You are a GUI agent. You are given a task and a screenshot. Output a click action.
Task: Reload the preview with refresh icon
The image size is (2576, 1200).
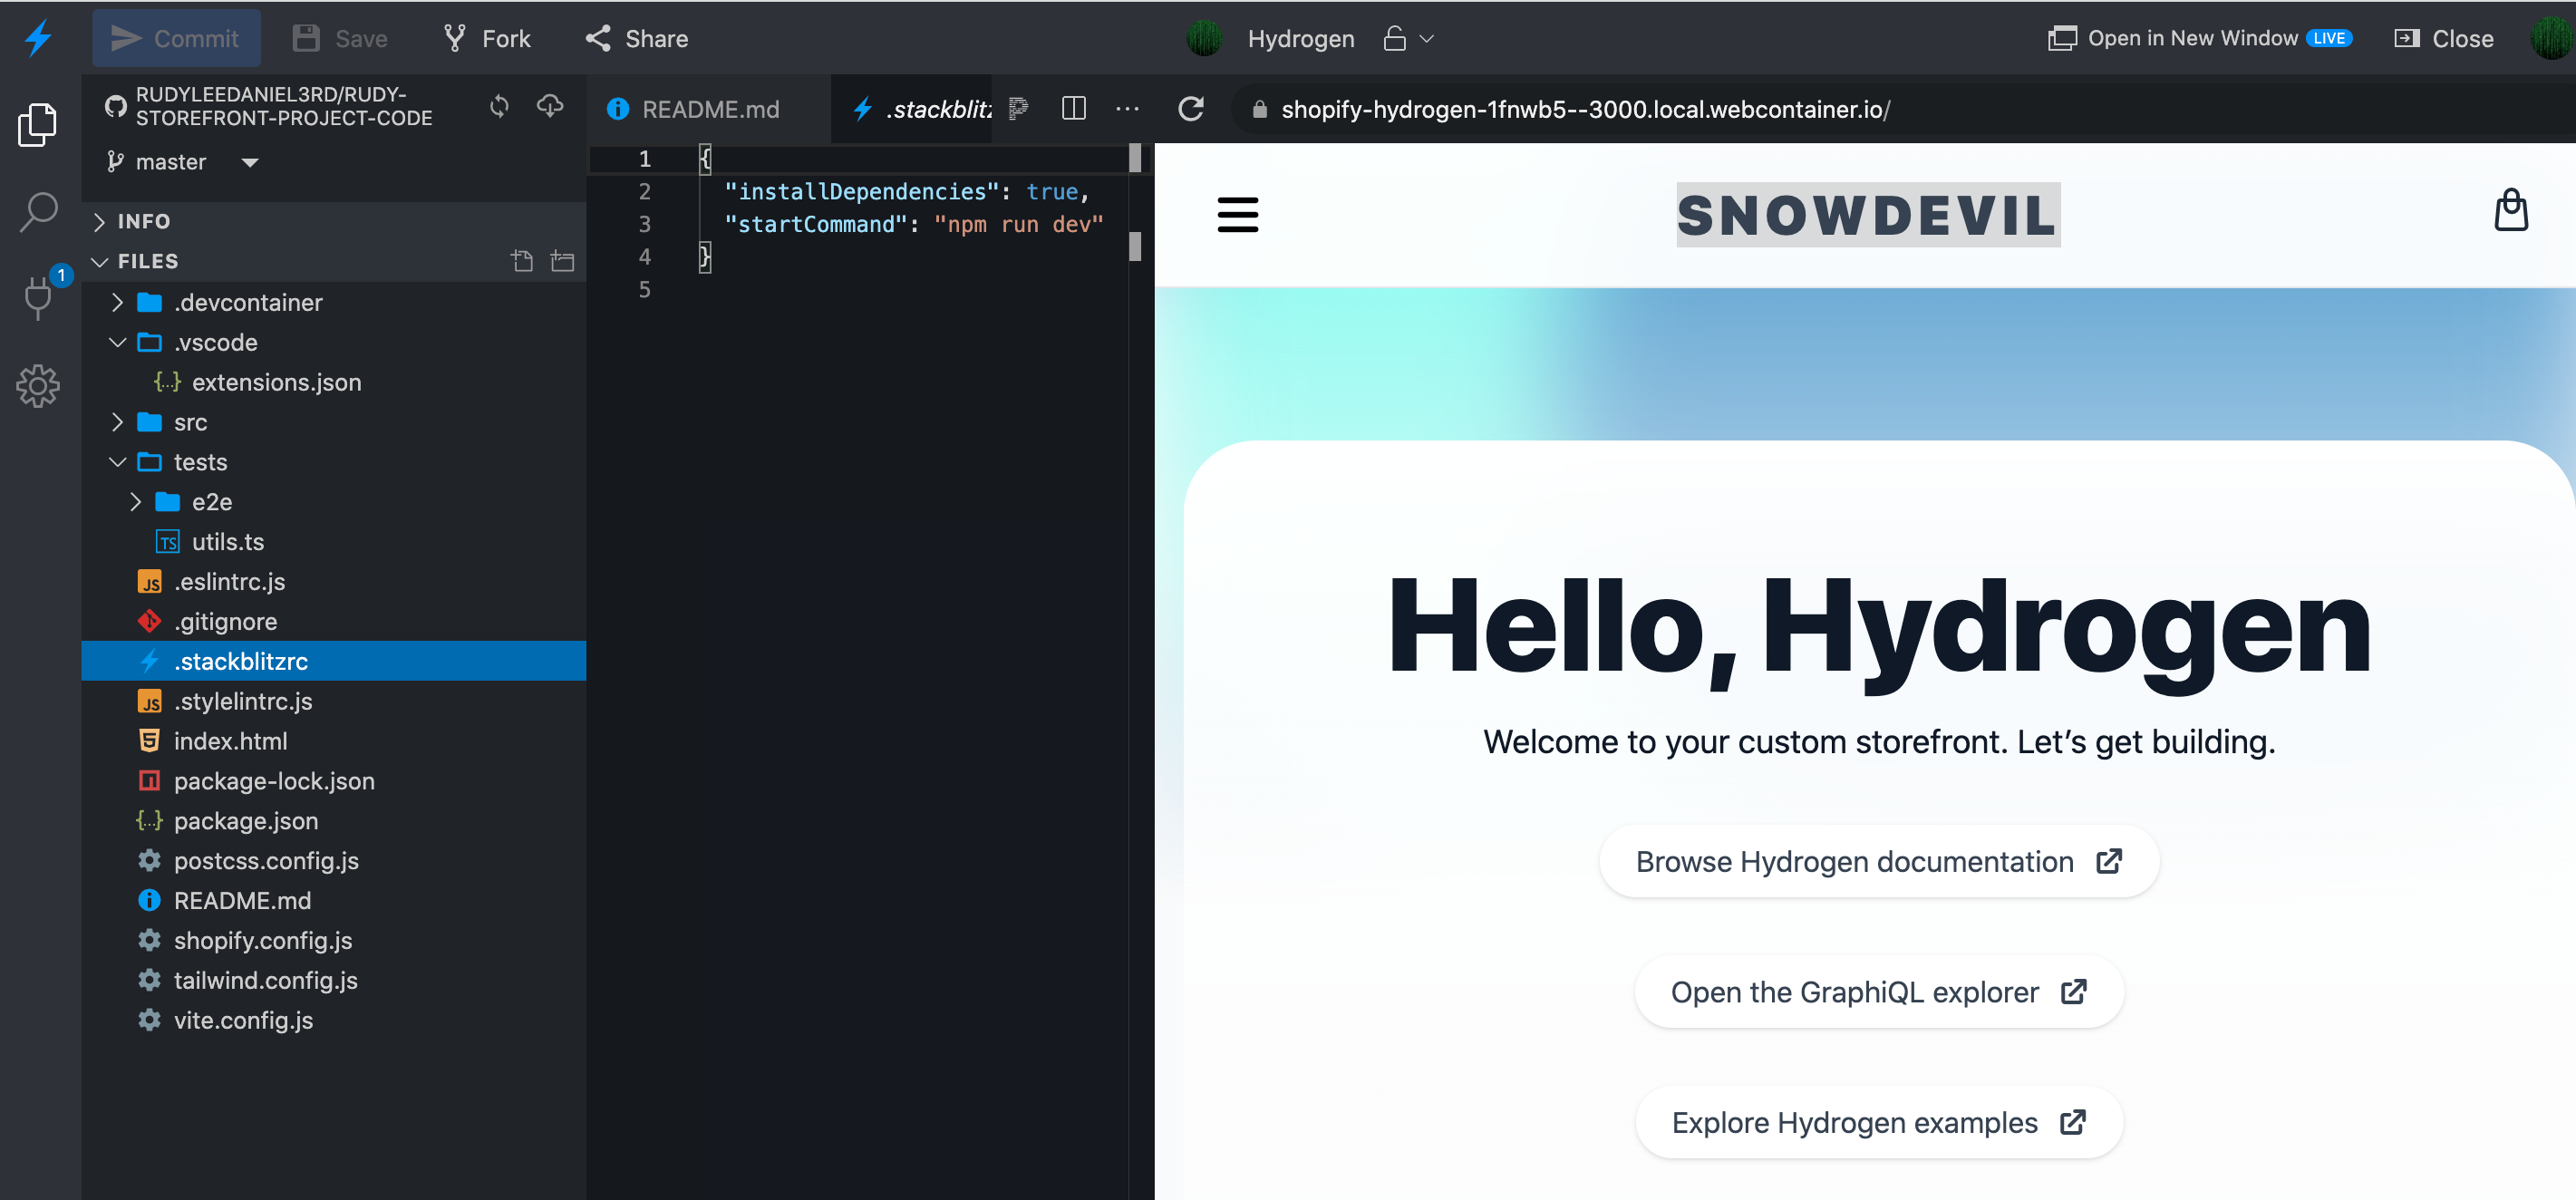[1190, 109]
